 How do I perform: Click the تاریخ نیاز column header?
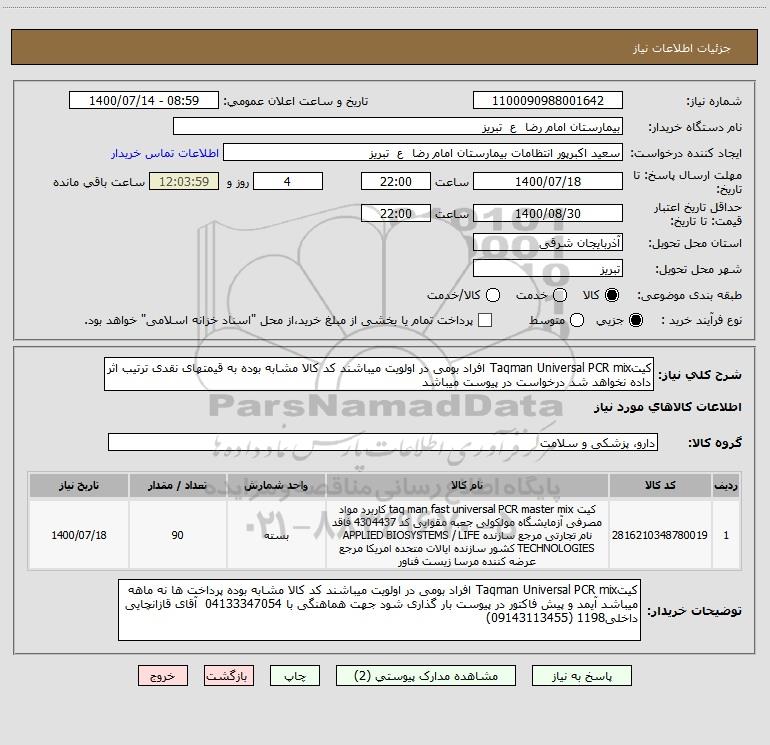coord(79,485)
